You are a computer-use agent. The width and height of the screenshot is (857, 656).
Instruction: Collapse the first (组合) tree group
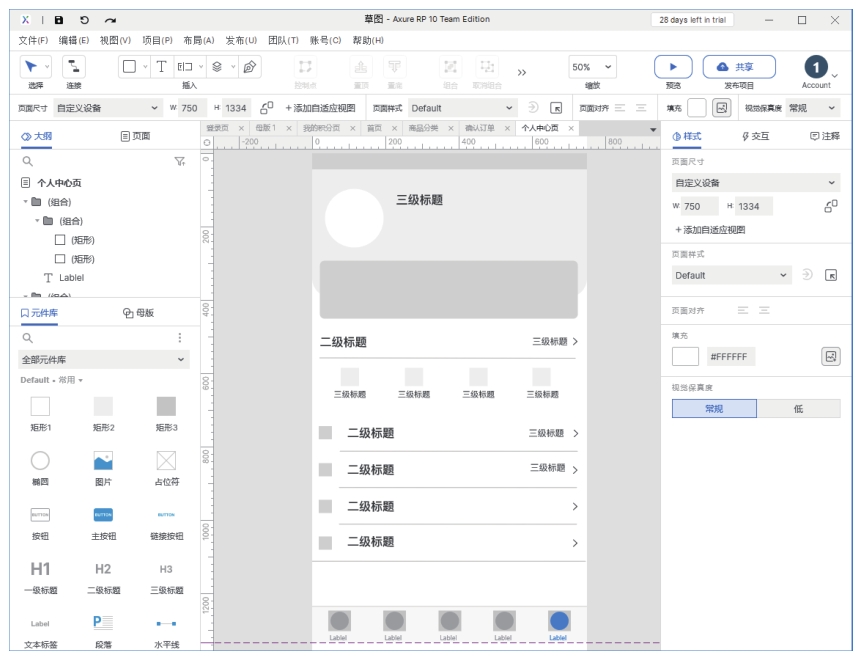click(x=25, y=202)
